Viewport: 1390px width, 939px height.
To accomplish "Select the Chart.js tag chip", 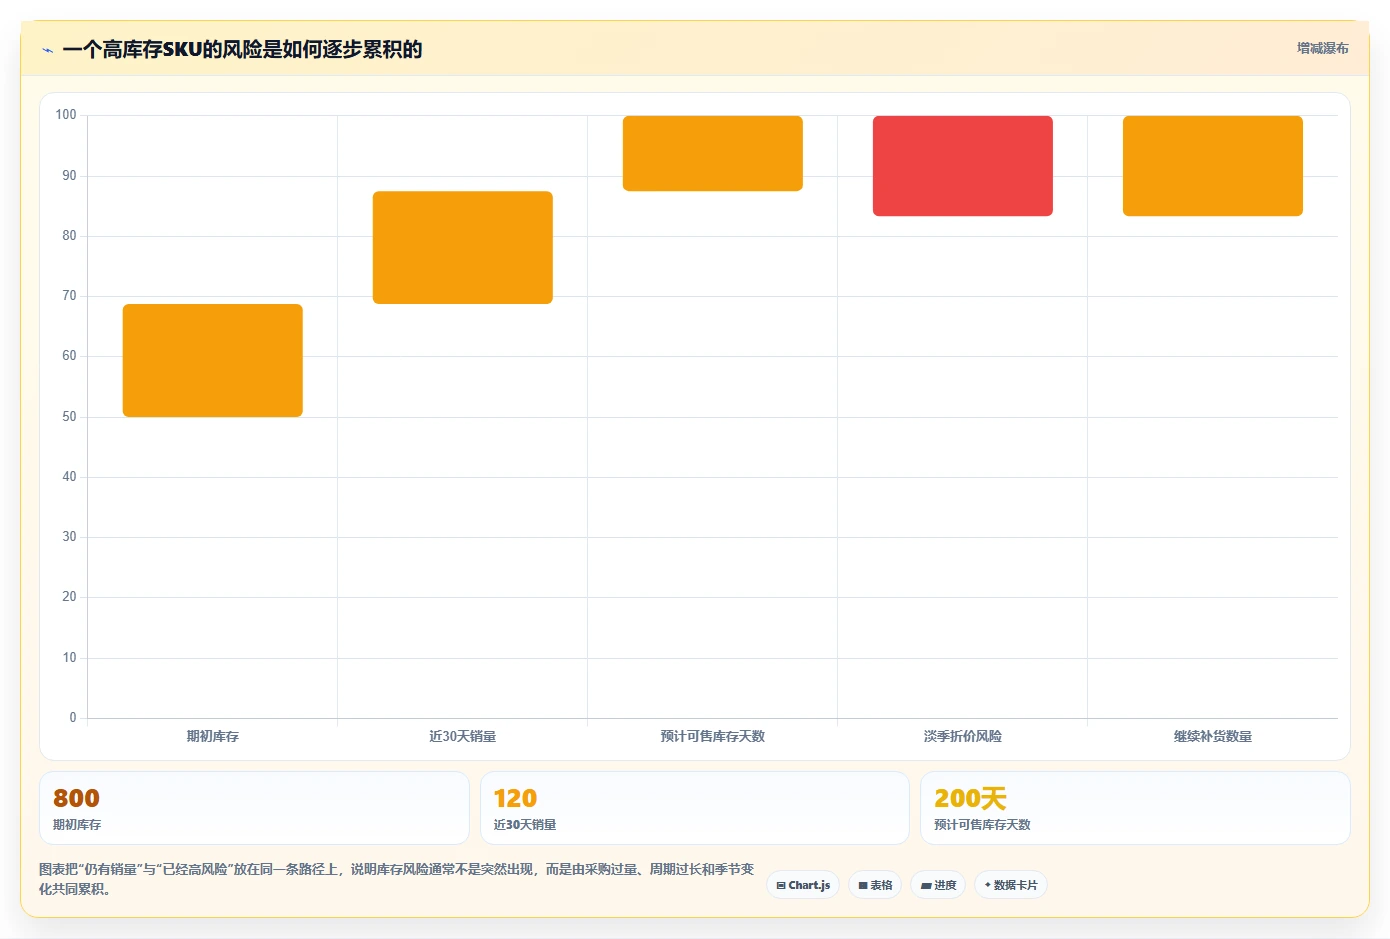I will (x=803, y=885).
